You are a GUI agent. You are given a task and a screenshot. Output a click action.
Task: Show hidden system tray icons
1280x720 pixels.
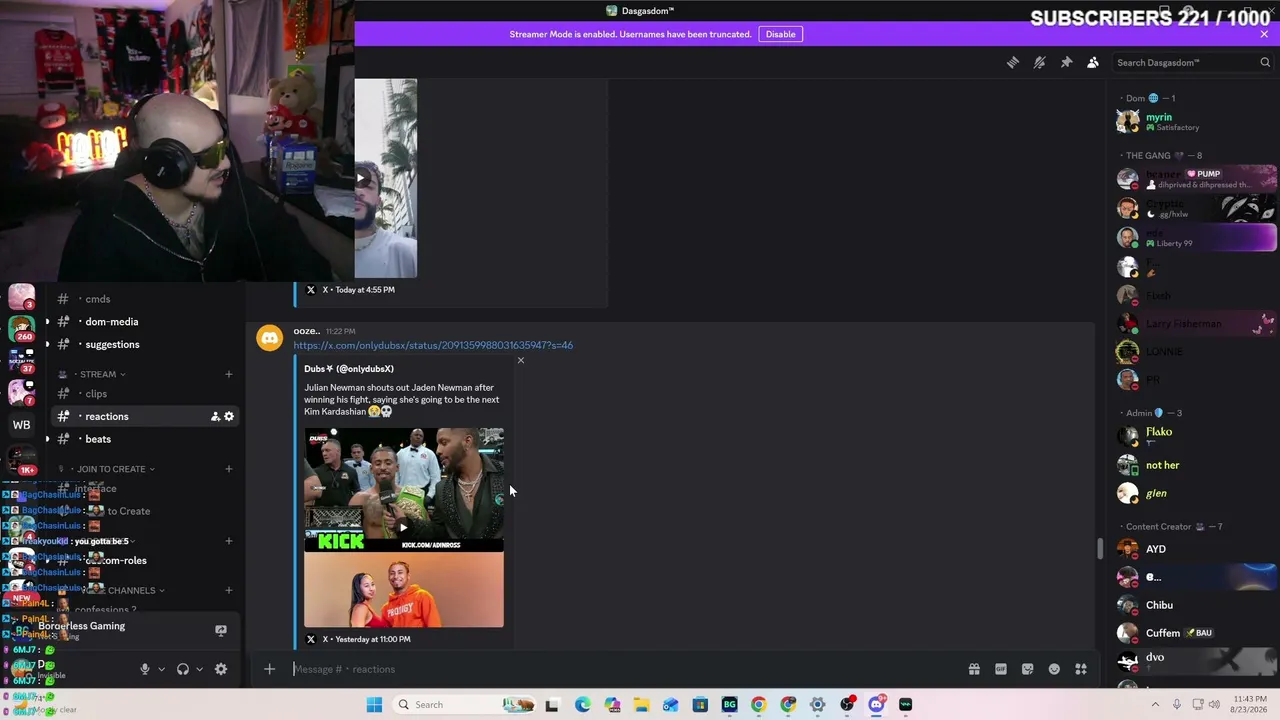point(1156,705)
